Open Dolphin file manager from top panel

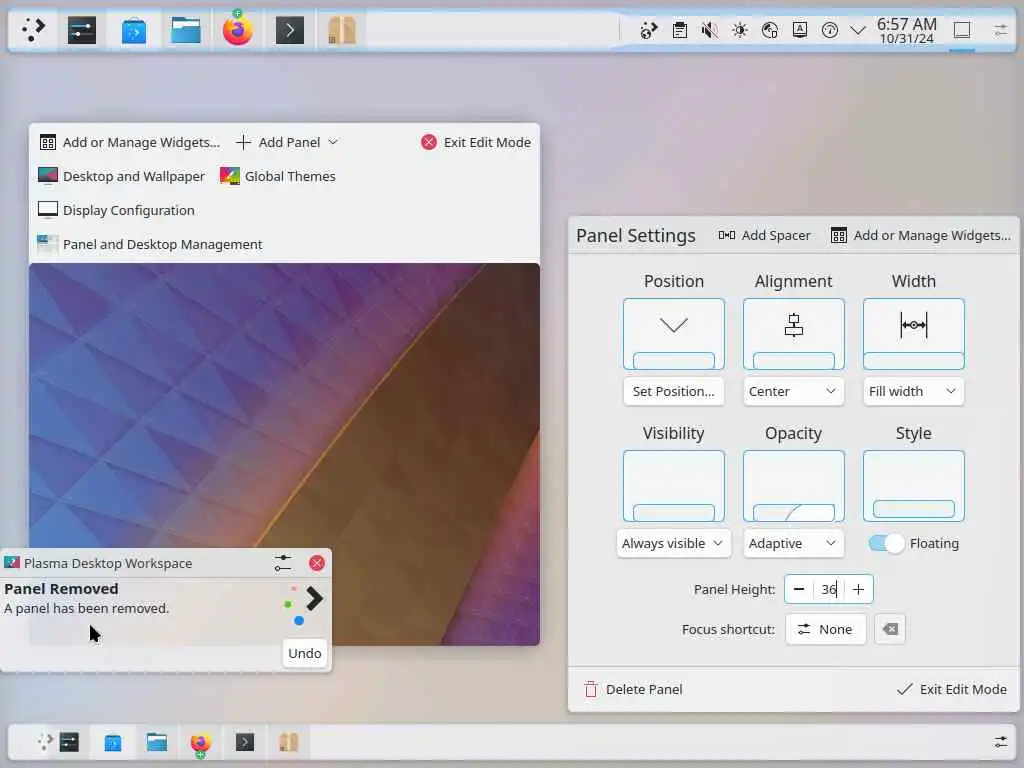pos(185,30)
